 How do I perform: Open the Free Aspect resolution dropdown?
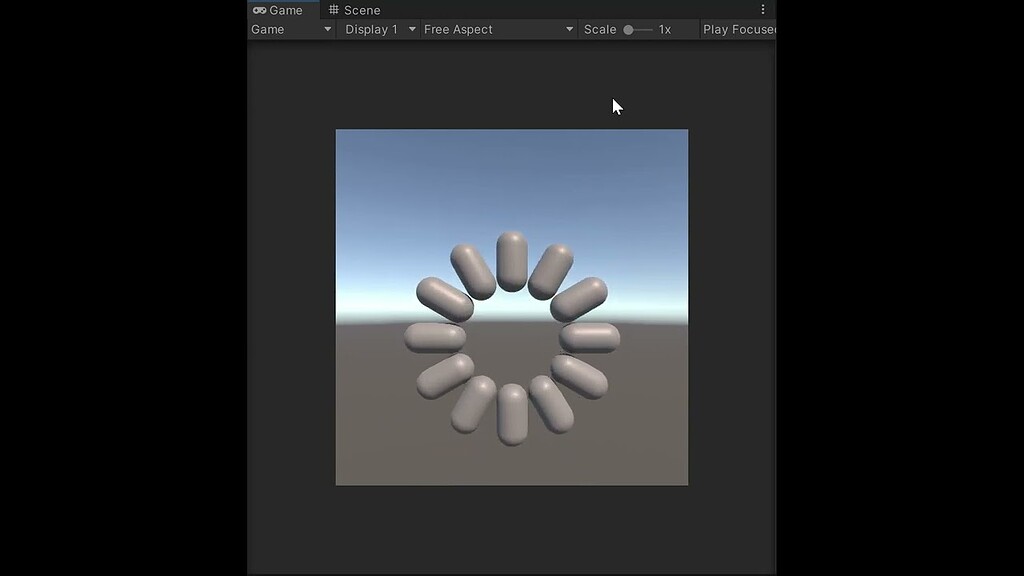(490, 29)
